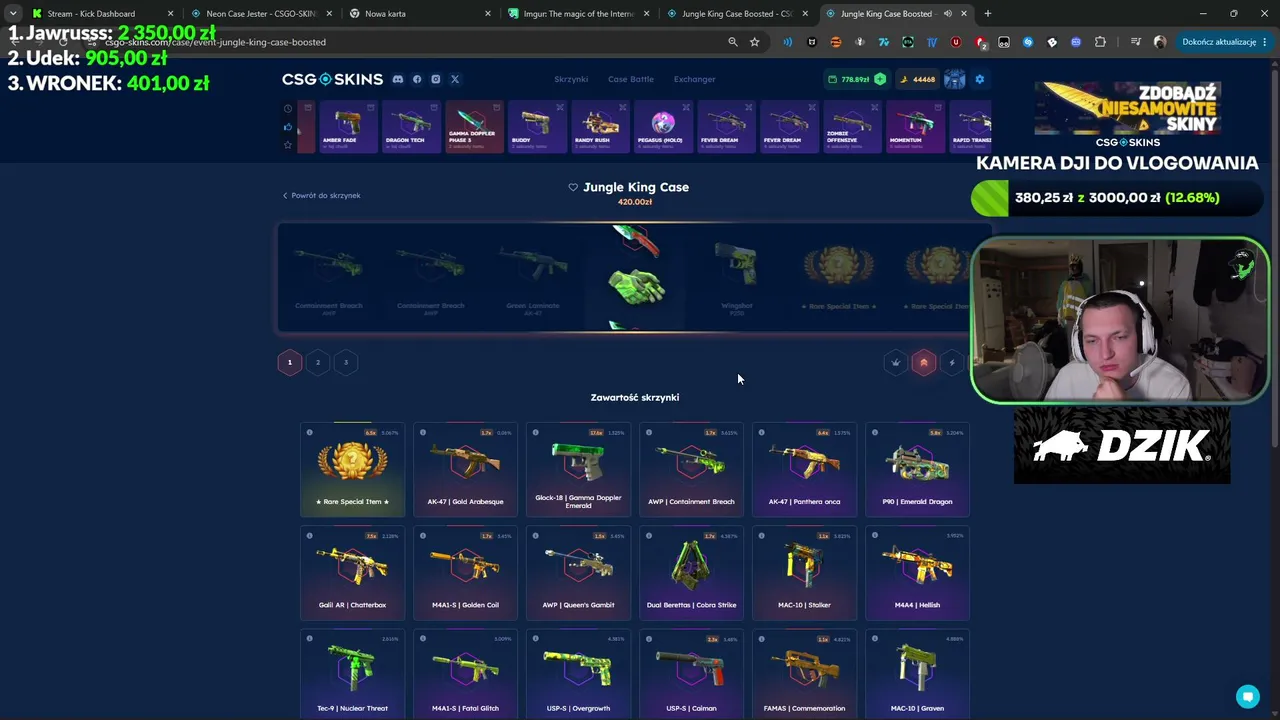The image size is (1280, 720).
Task: Open the user profile avatar
Action: (x=955, y=79)
